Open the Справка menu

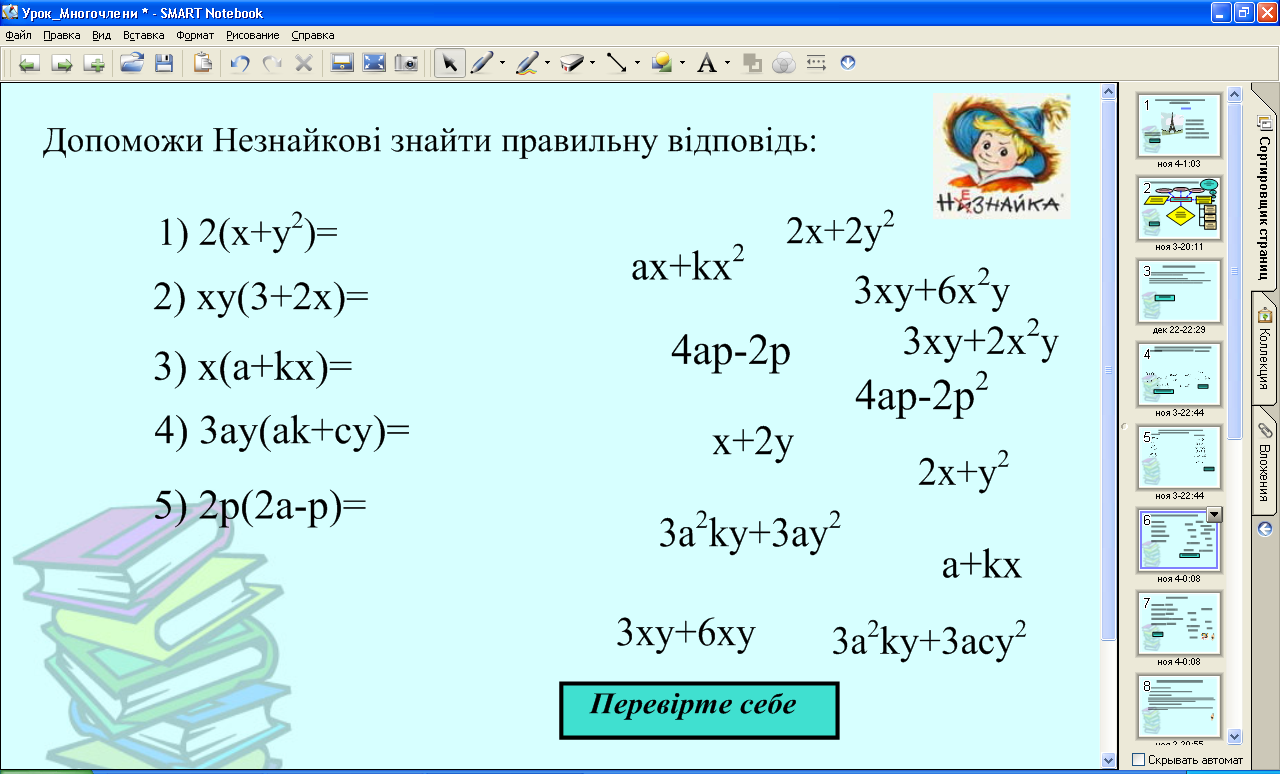pyautogui.click(x=313, y=35)
